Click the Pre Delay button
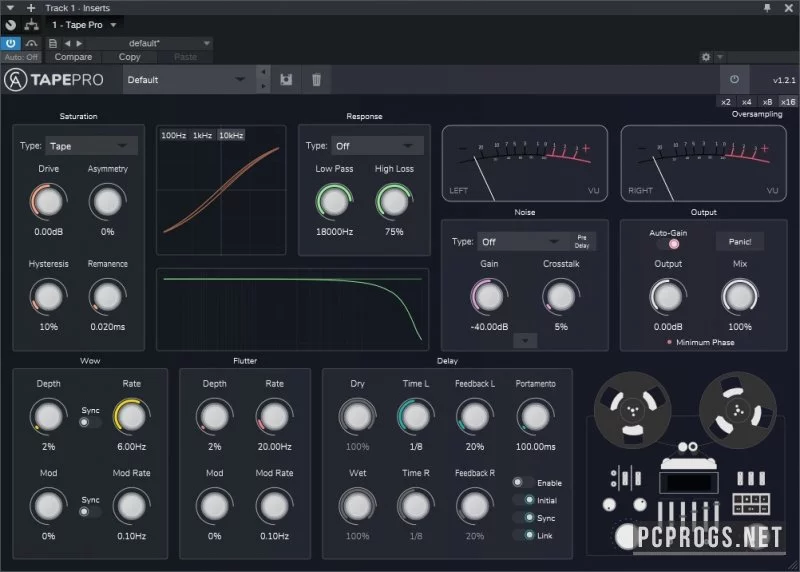This screenshot has height=572, width=800. pos(582,241)
